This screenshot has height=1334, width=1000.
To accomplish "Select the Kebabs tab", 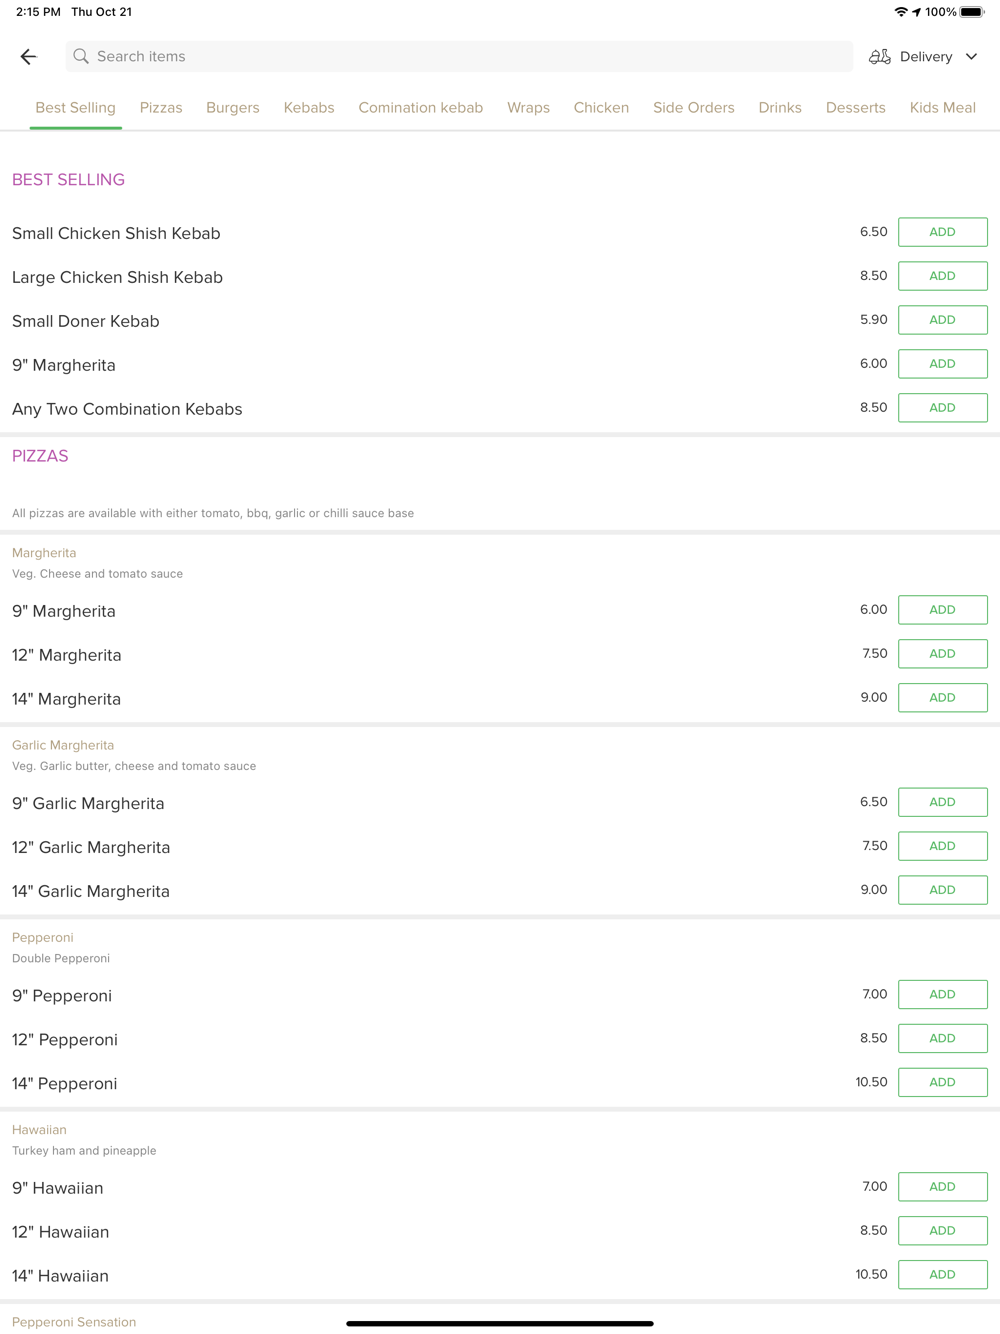I will click(309, 108).
